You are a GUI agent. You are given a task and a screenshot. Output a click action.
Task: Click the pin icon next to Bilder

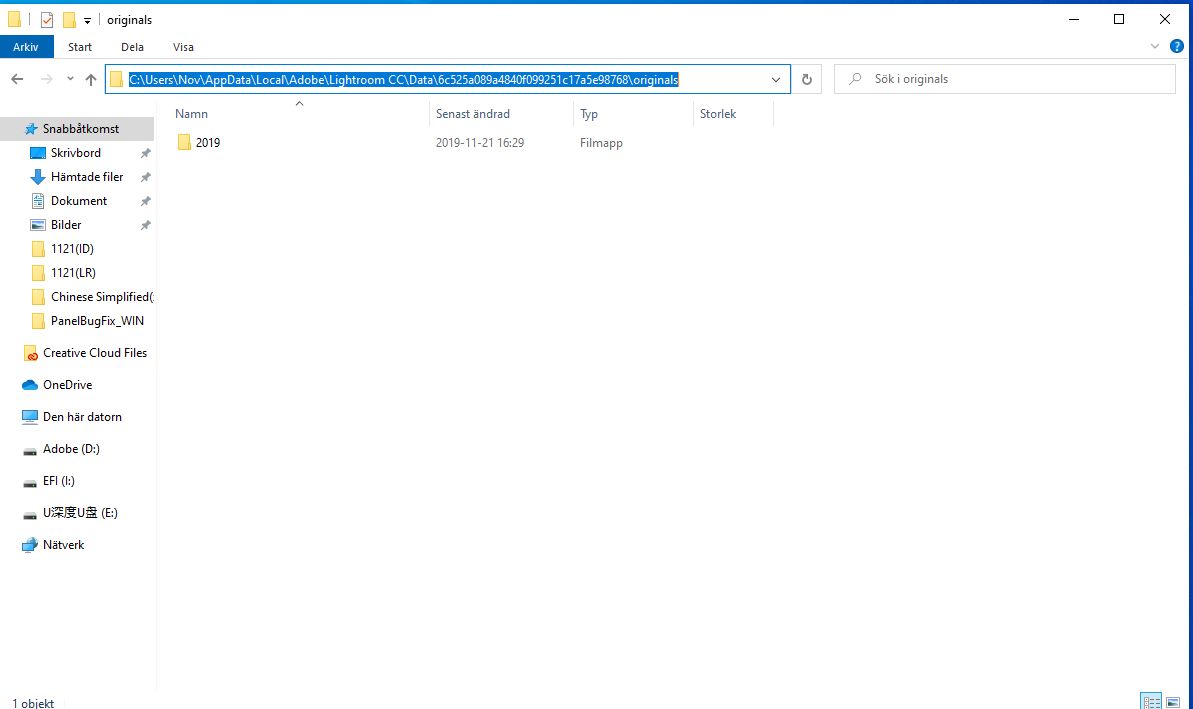point(145,225)
